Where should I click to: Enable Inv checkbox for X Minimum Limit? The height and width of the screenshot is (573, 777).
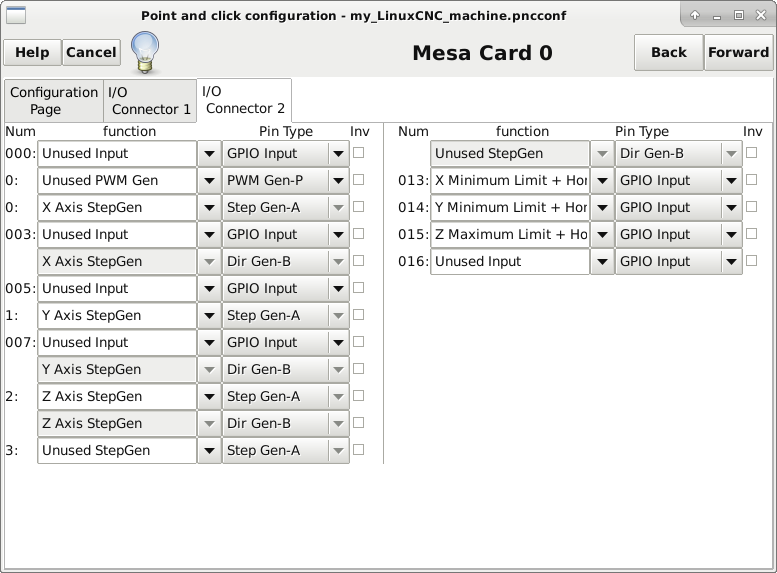click(x=751, y=179)
